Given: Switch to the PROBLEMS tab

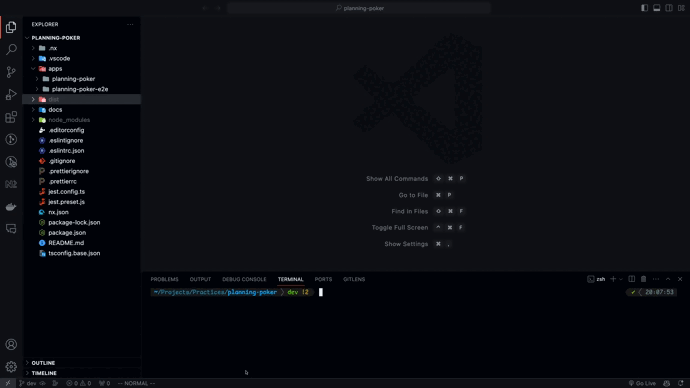Looking at the screenshot, I should pos(164,279).
